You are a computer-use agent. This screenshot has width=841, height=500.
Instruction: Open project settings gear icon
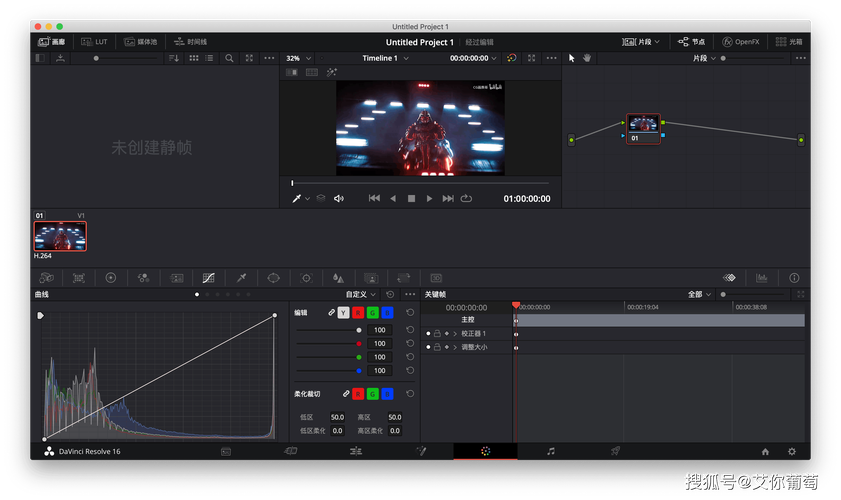click(792, 452)
